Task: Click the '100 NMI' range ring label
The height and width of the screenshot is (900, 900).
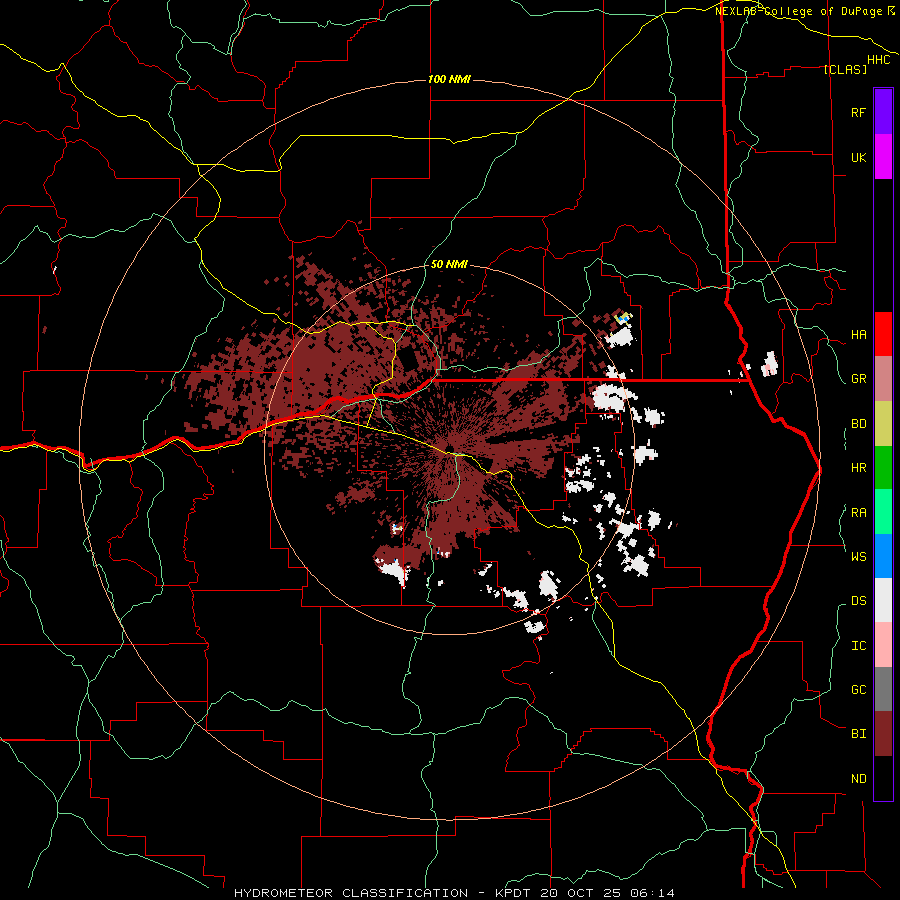Action: click(449, 79)
